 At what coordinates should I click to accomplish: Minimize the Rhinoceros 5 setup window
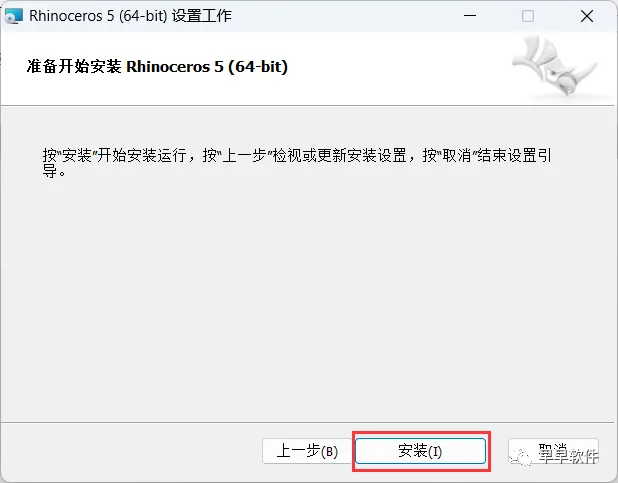470,16
